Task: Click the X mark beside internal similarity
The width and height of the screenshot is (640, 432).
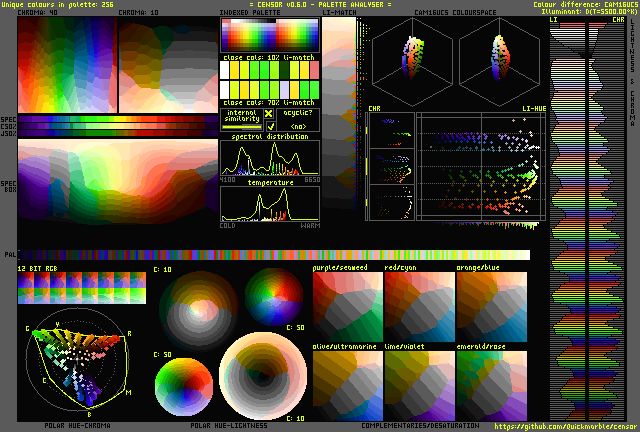Action: pyautogui.click(x=268, y=114)
